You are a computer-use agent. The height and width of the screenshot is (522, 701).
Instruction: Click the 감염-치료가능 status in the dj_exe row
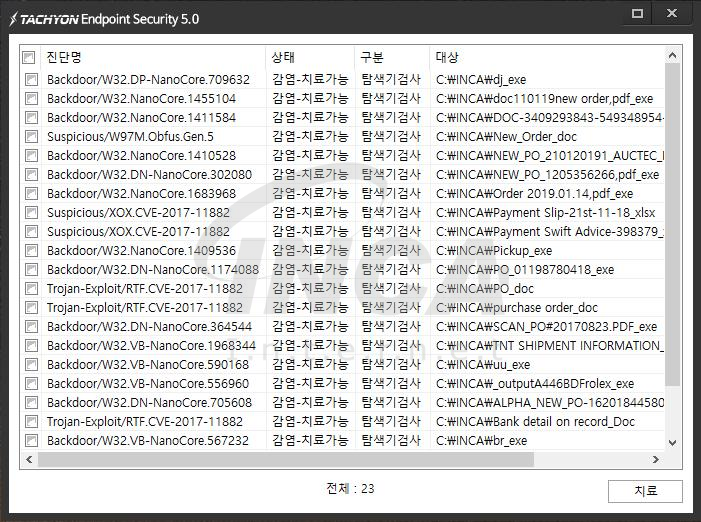point(310,80)
